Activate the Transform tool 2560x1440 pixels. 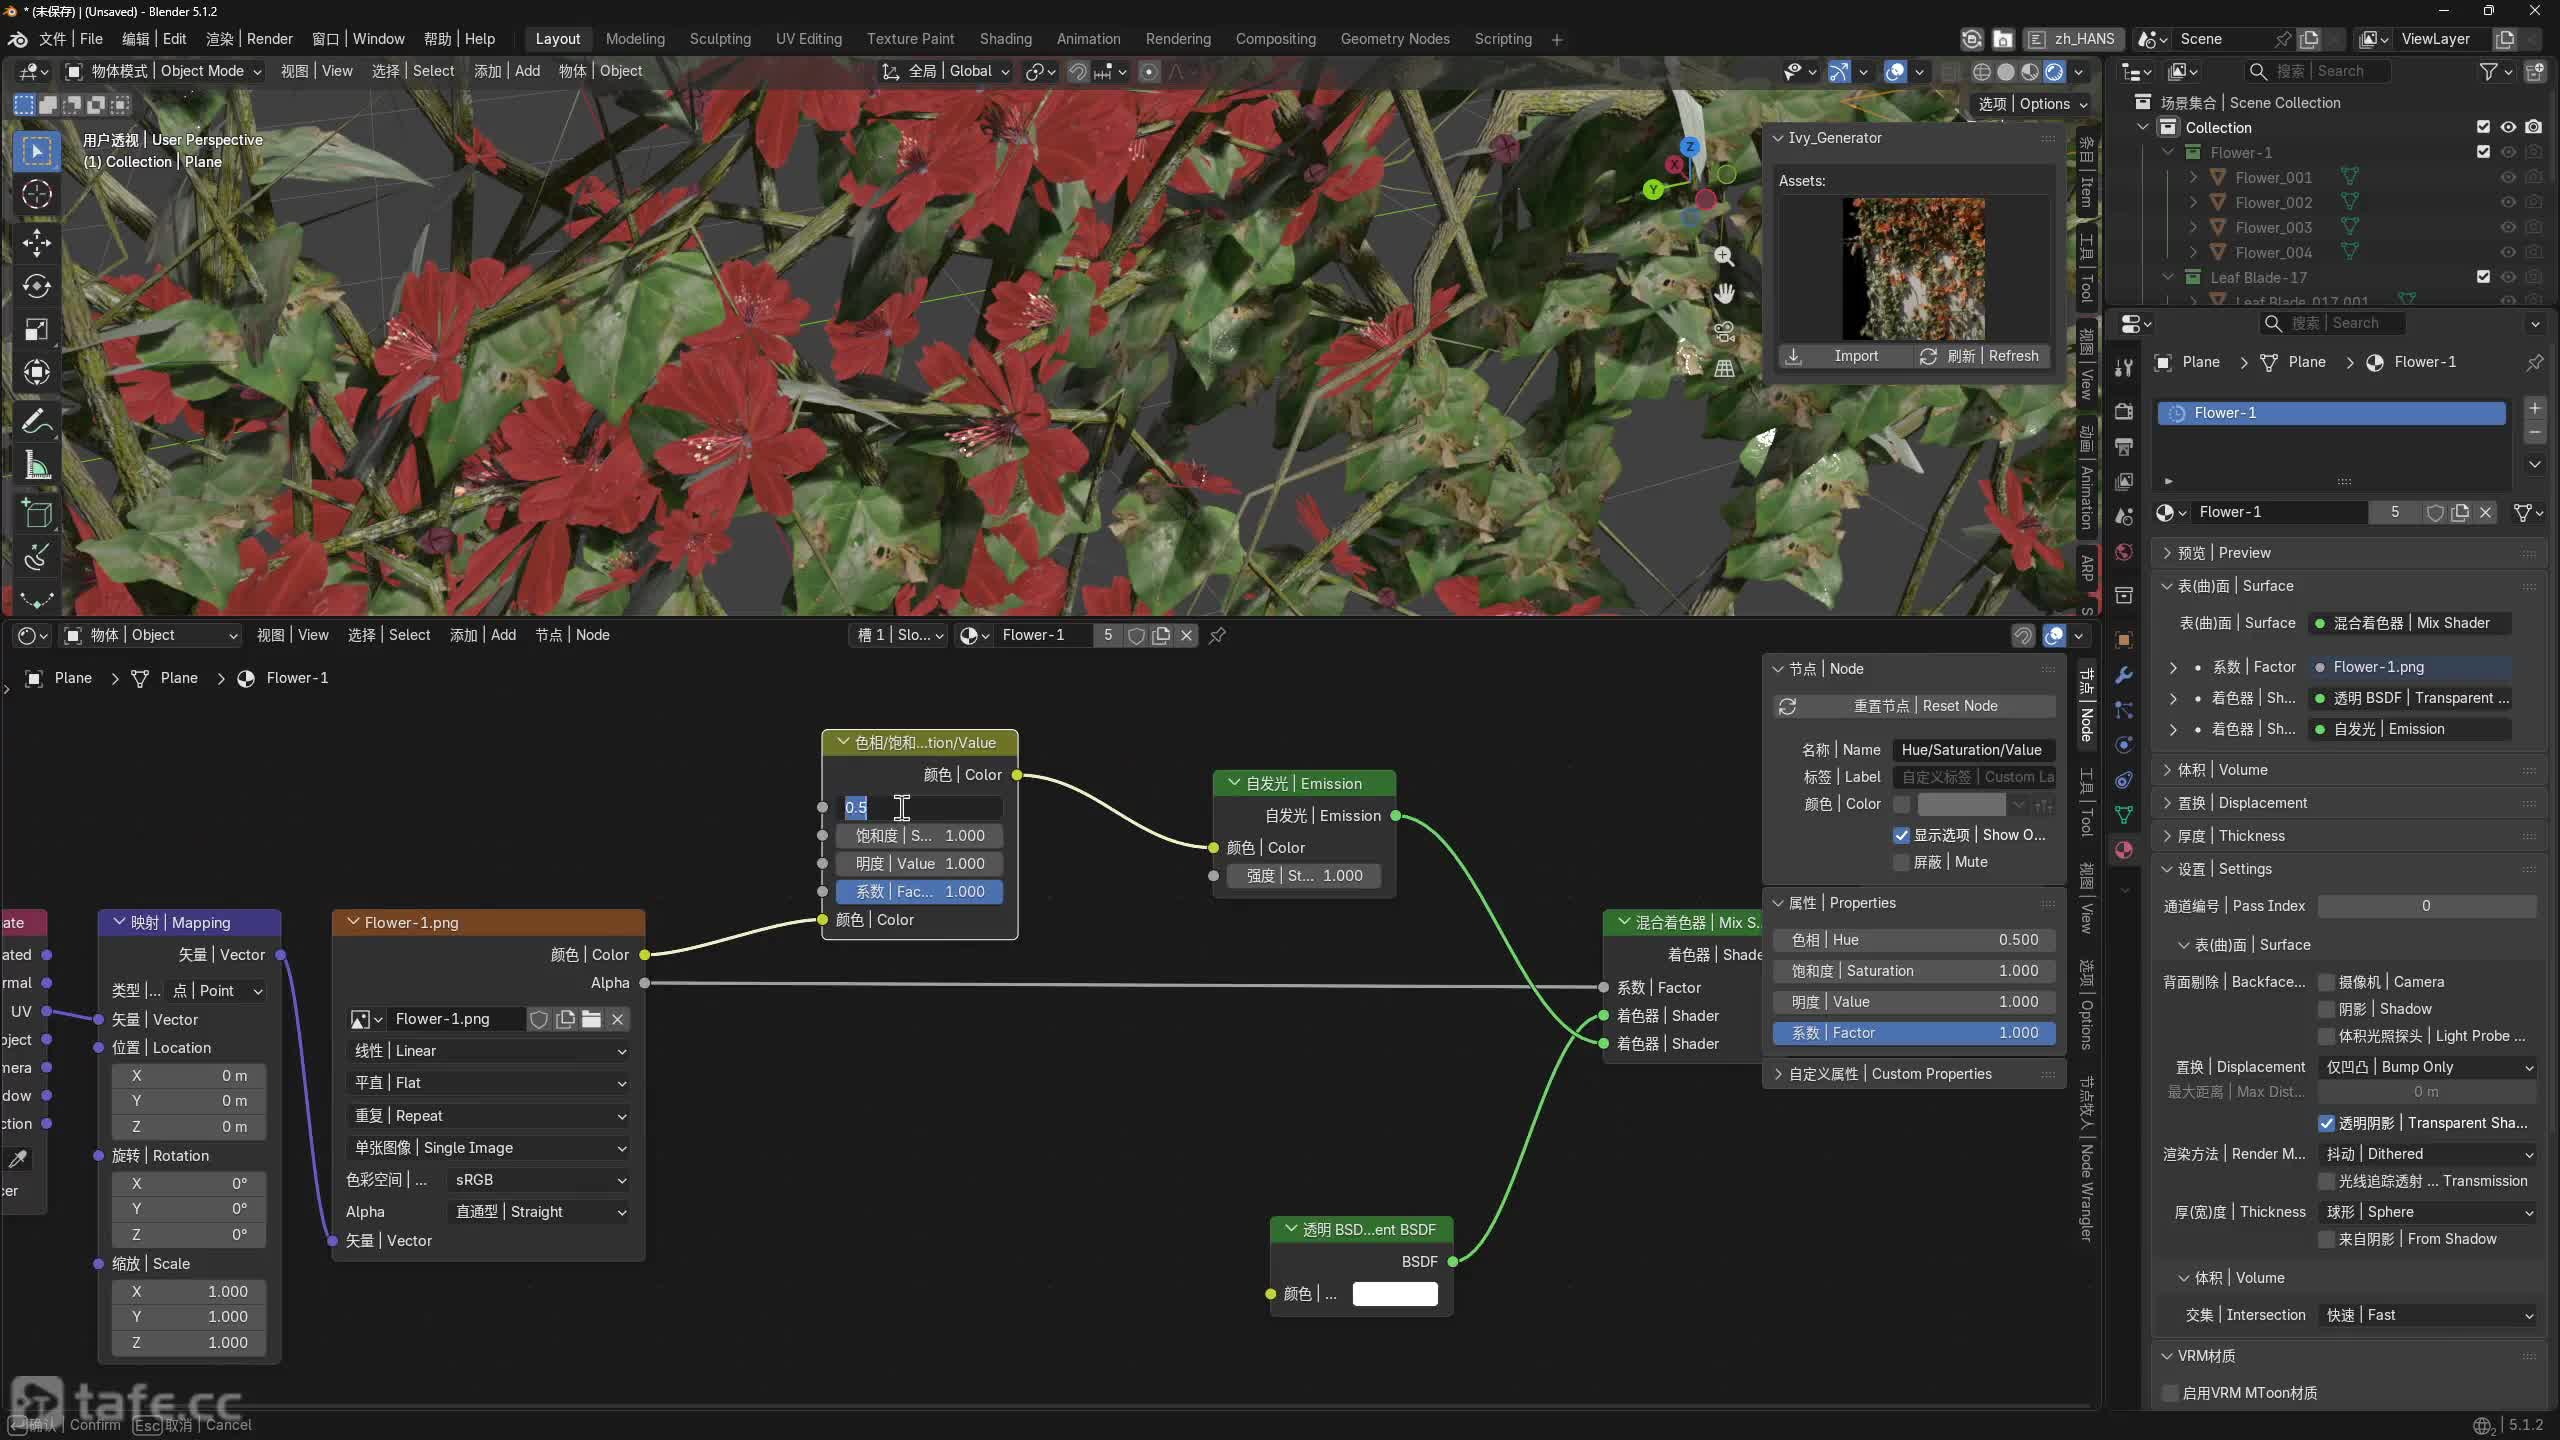(x=37, y=373)
